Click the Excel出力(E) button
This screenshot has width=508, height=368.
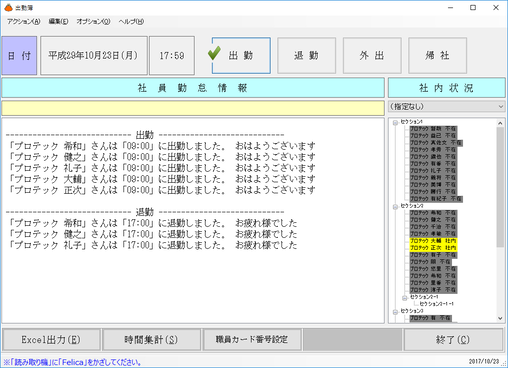tap(51, 340)
